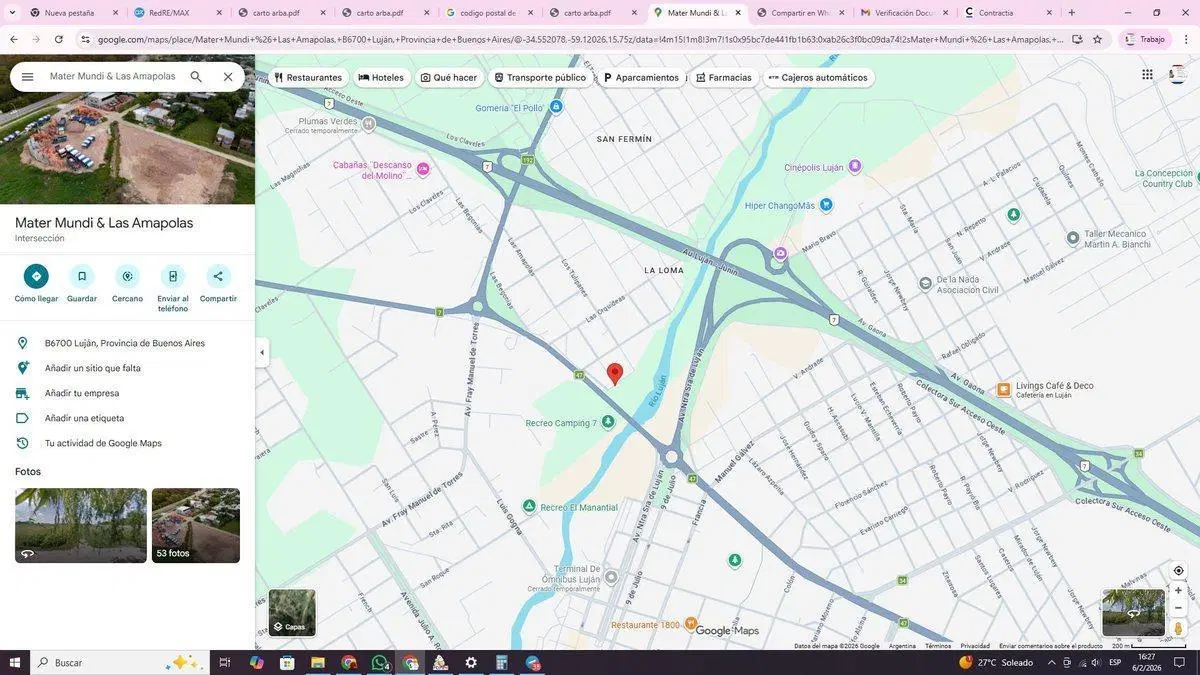Zoom in on the map

[1178, 591]
